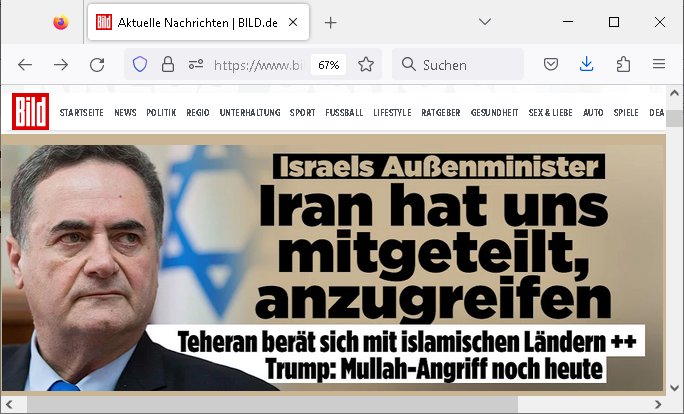The image size is (684, 414).
Task: Save page to Pocket icon
Action: point(551,65)
